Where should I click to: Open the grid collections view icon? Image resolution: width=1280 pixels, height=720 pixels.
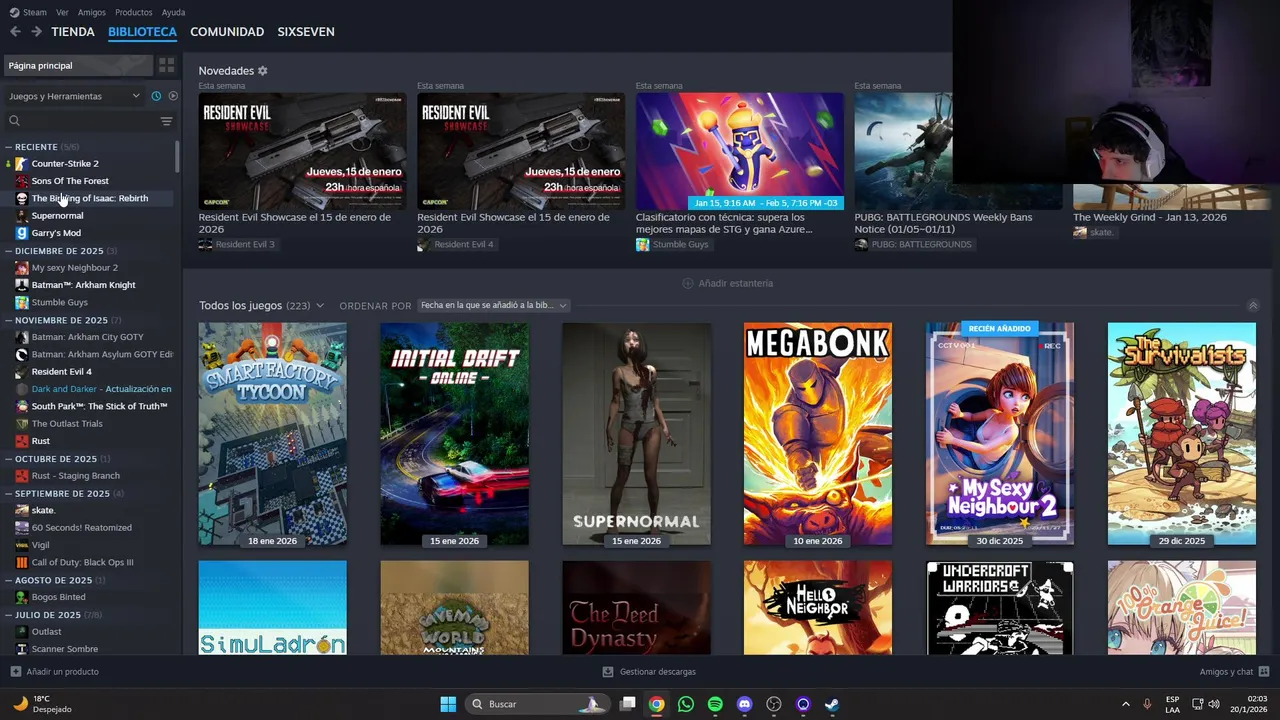pos(167,65)
